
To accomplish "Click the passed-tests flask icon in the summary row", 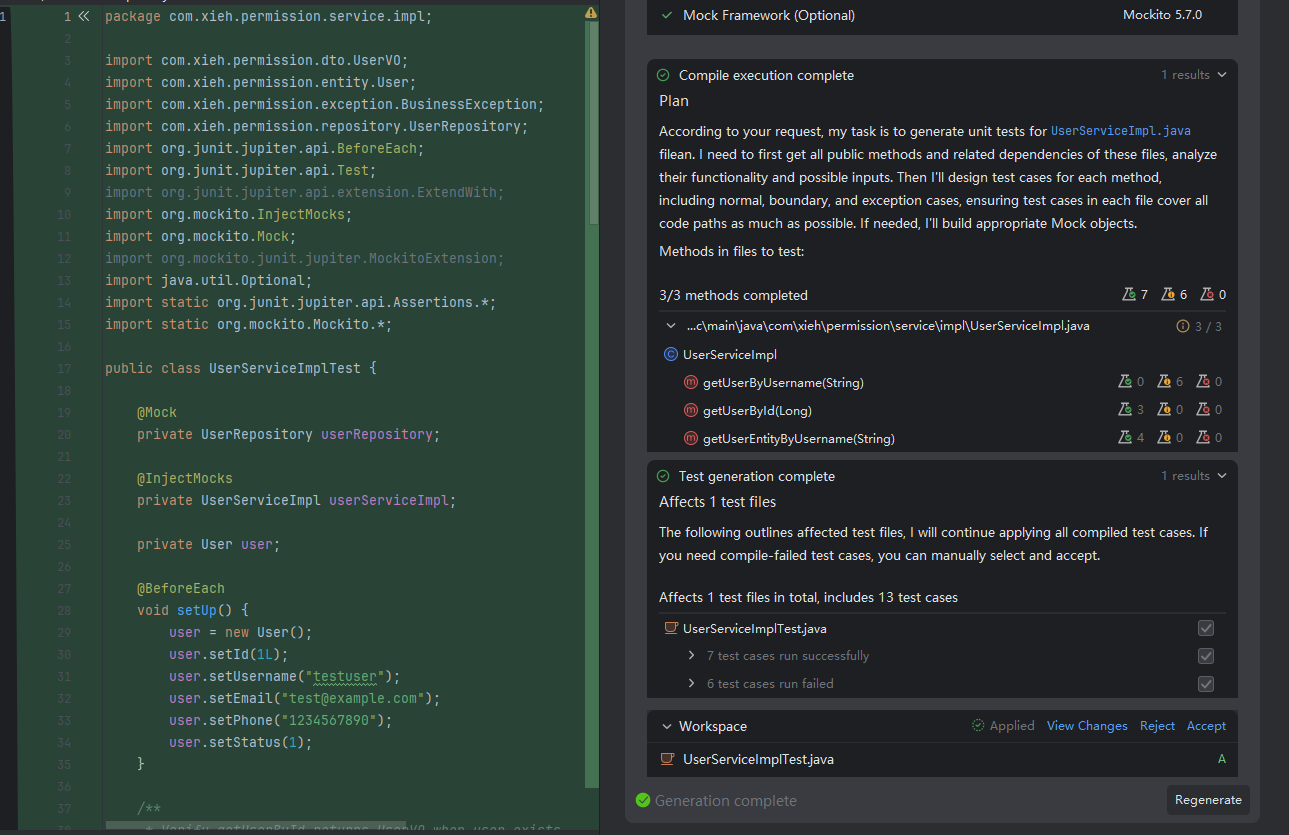I will [x=1129, y=295].
